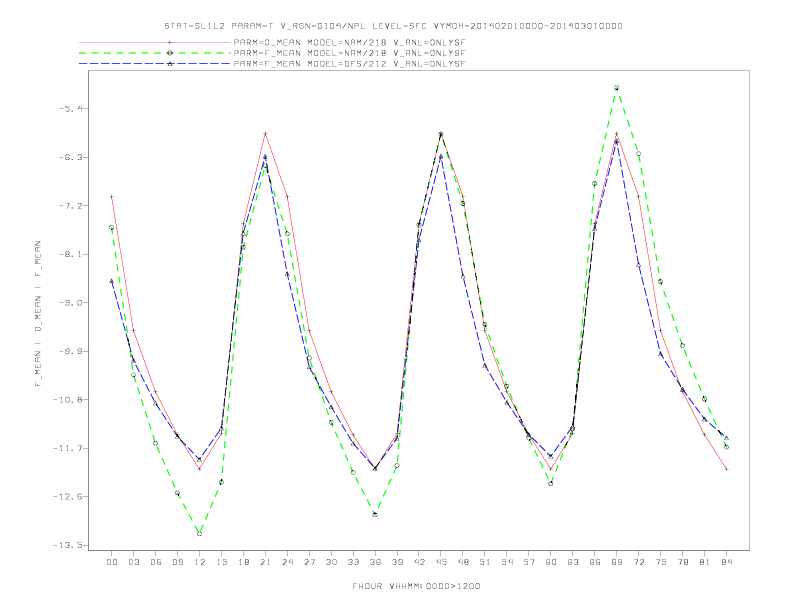This screenshot has width=792, height=612.
Task: Click x-axis tick label 69
Action: (x=617, y=562)
